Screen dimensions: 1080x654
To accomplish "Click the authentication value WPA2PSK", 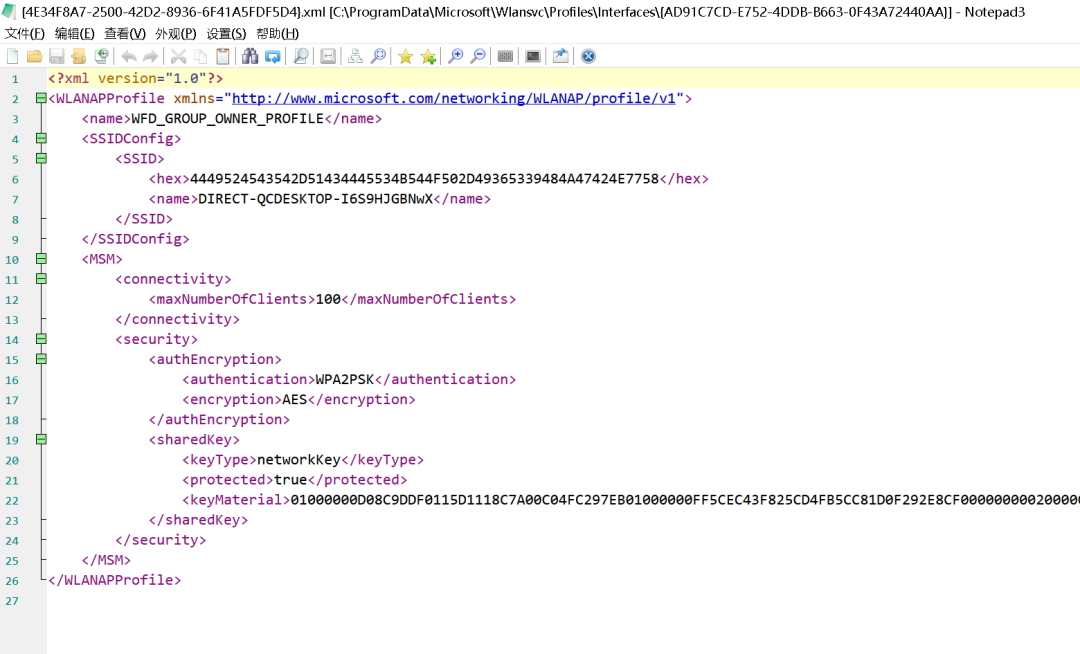I will (345, 379).
